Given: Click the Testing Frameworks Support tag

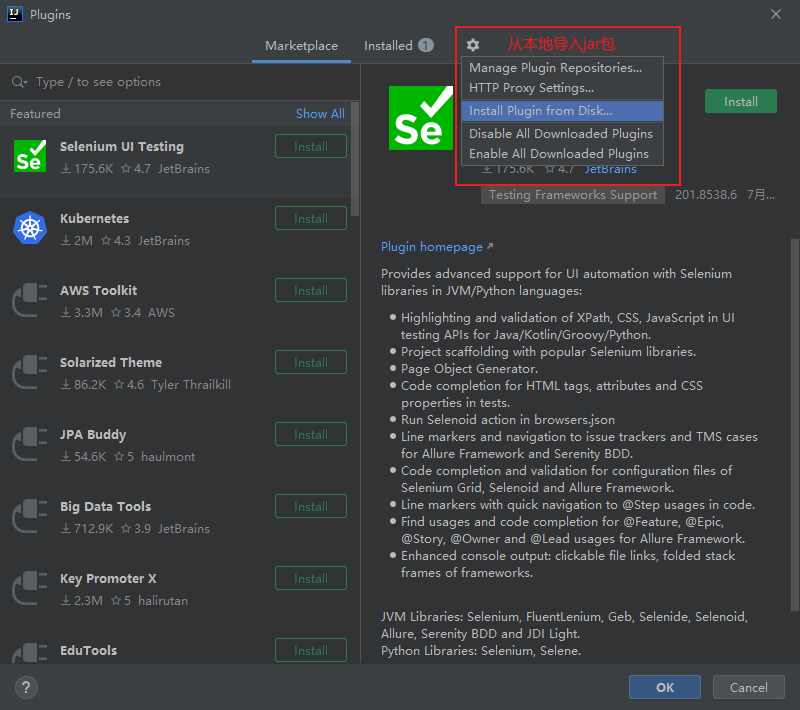Looking at the screenshot, I should (572, 195).
